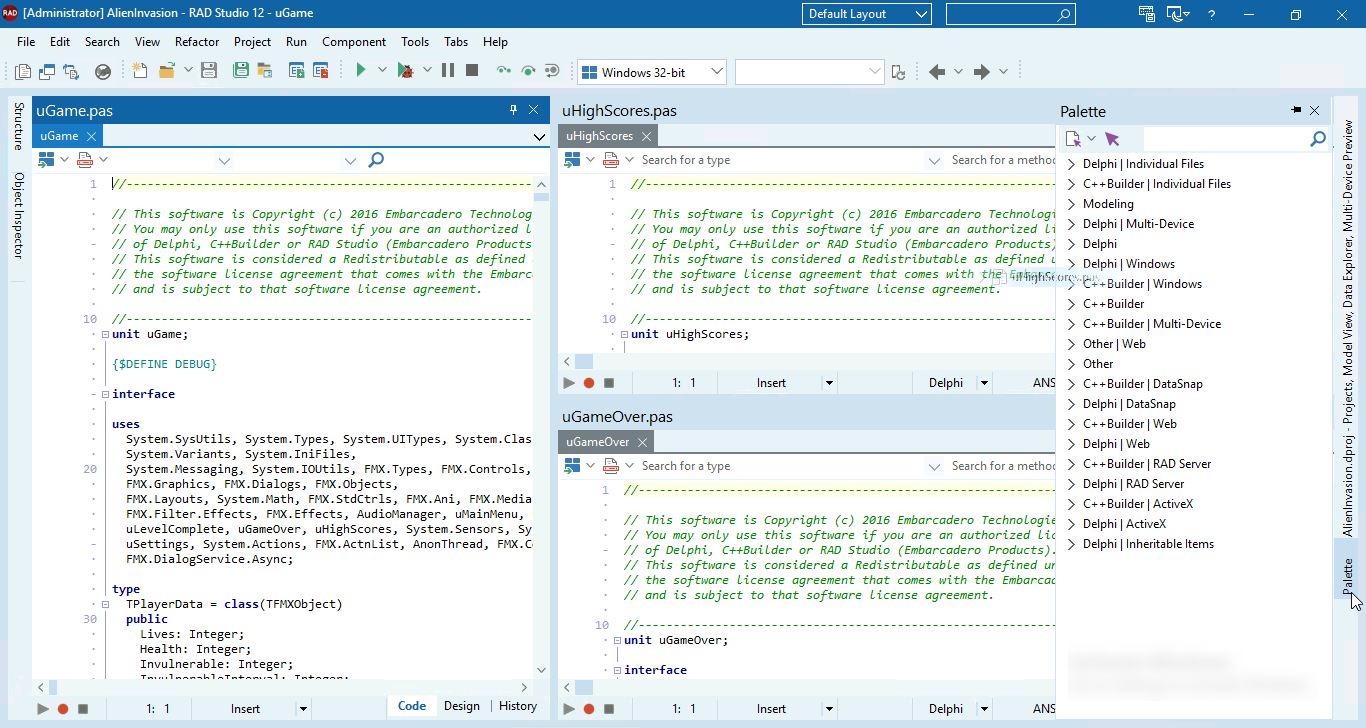Click the refresh target devices icon
Viewport: 1366px width, 728px height.
(x=899, y=72)
